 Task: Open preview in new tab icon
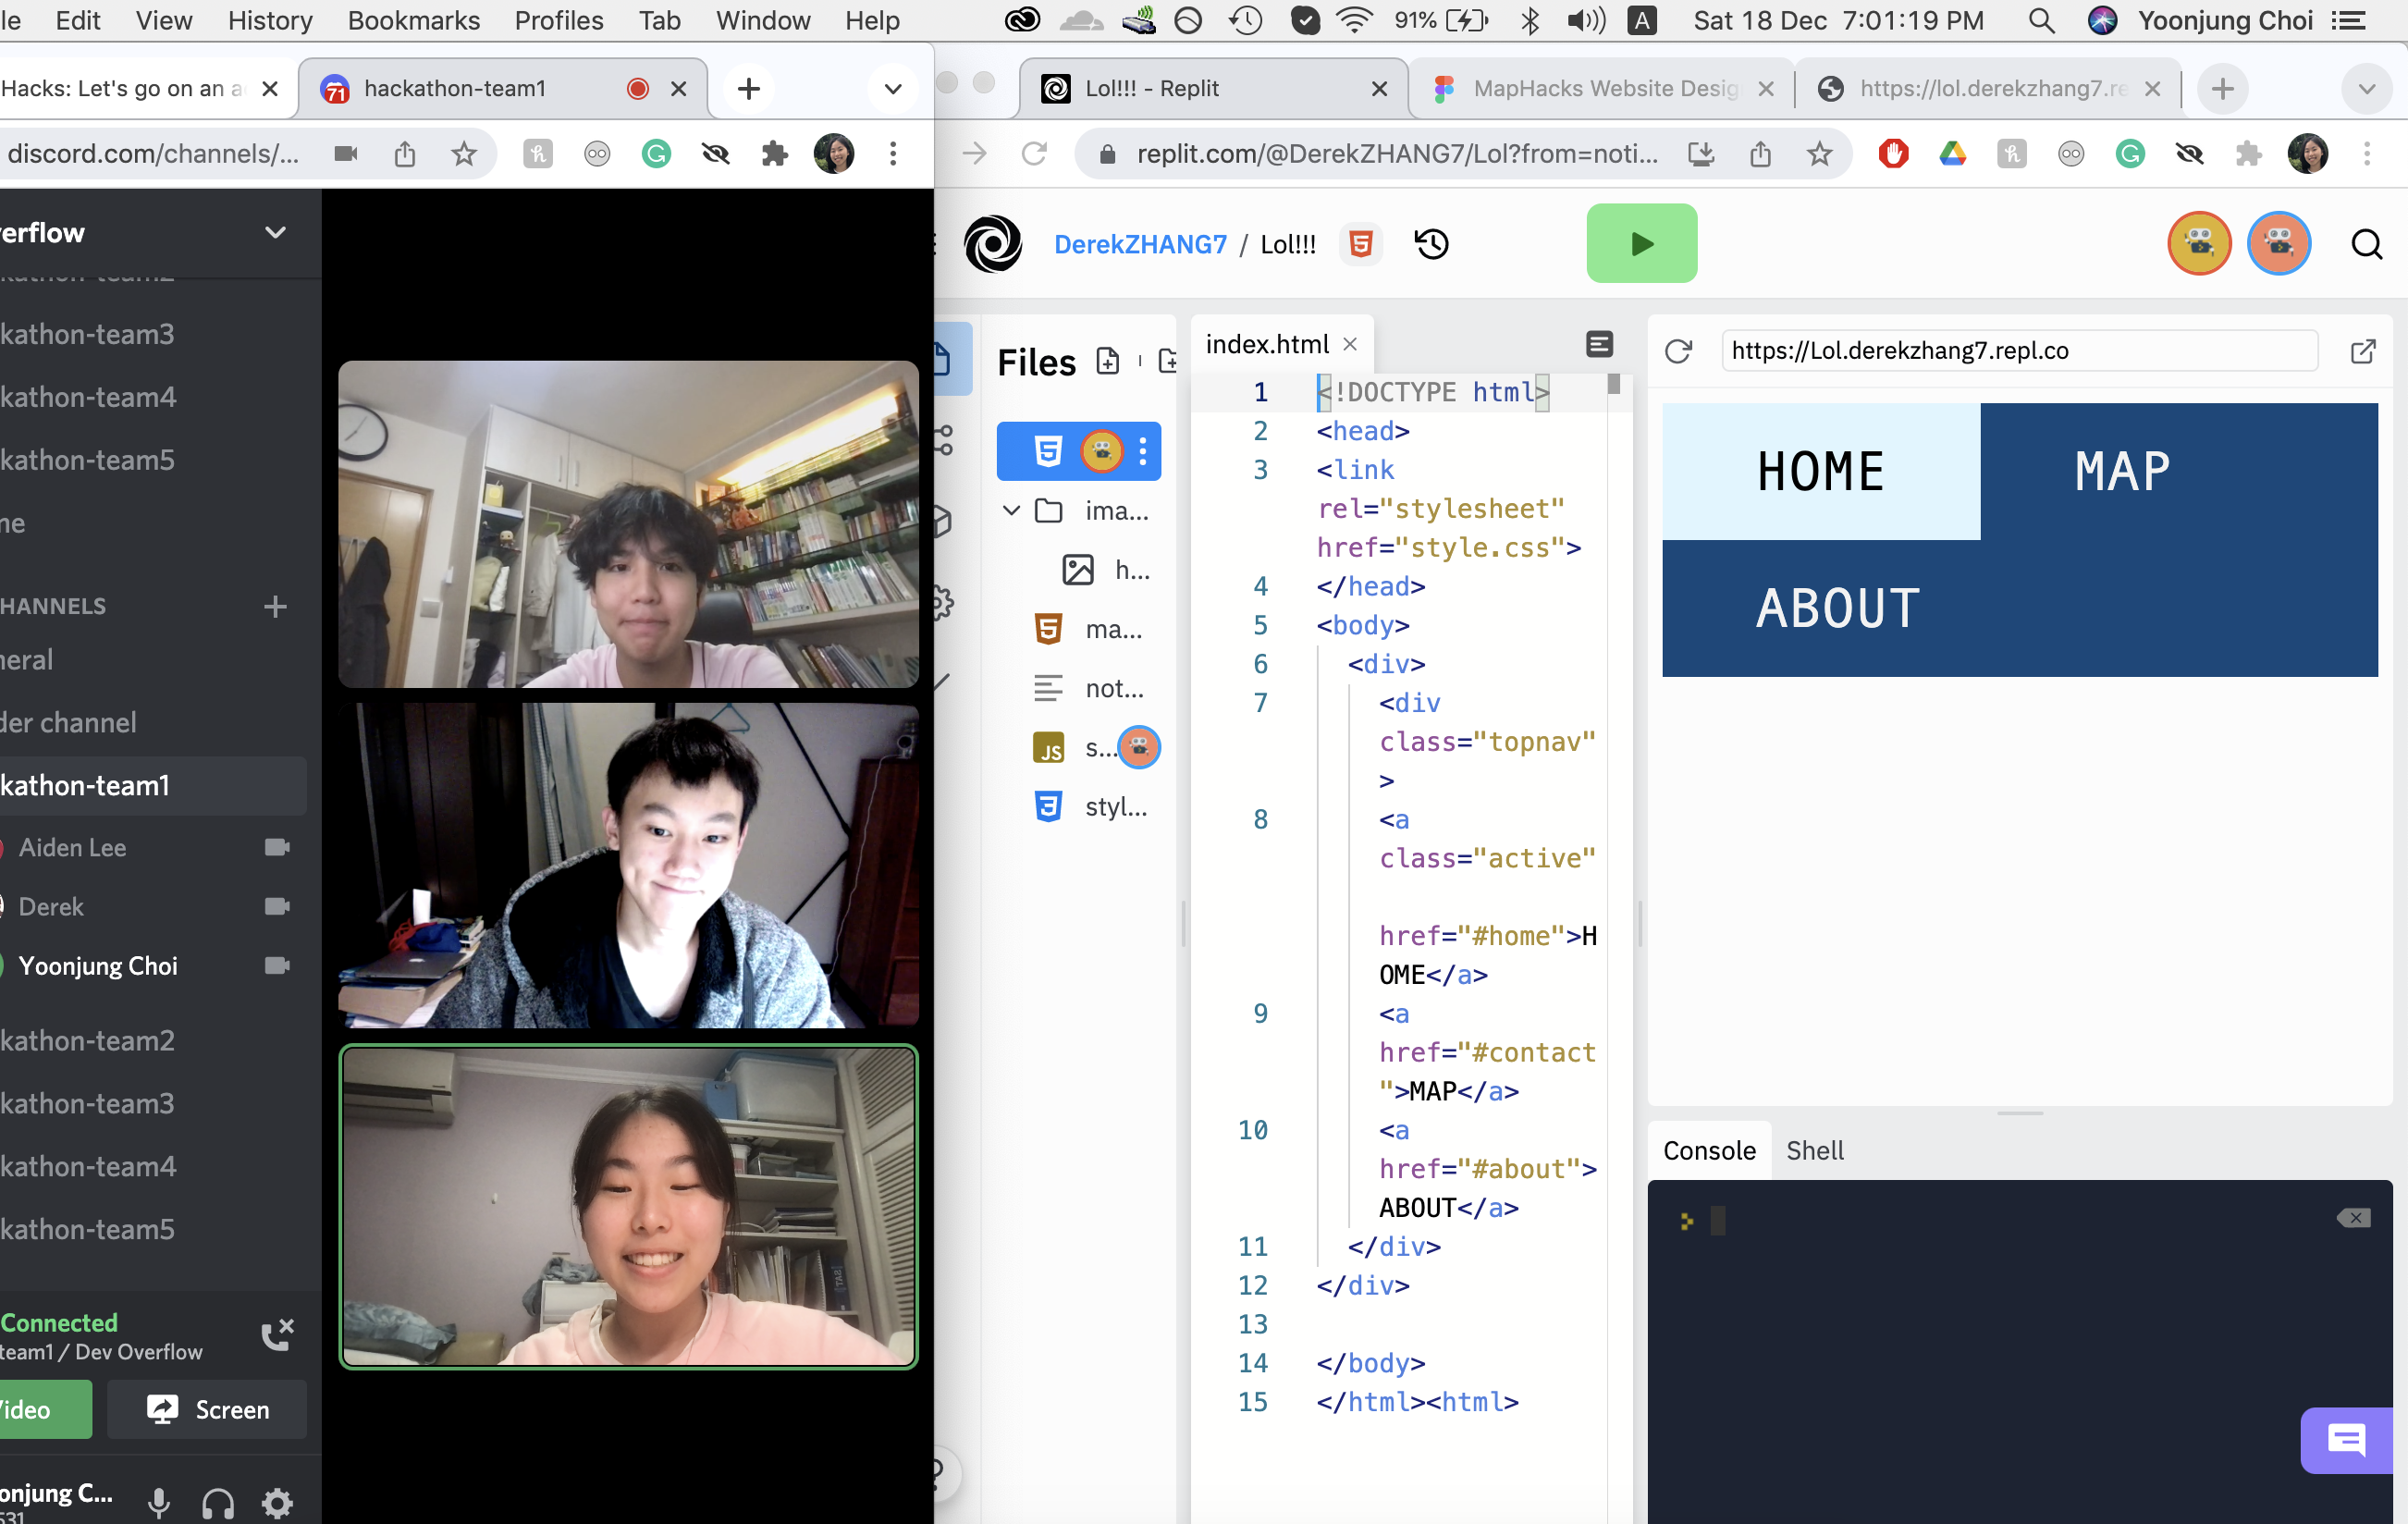2362,351
